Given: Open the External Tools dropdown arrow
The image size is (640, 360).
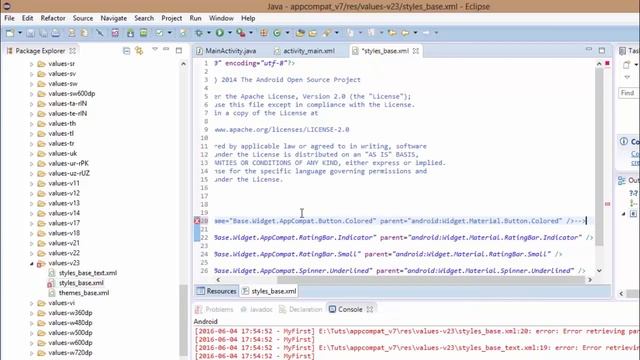Looking at the screenshot, I should pos(251,33).
